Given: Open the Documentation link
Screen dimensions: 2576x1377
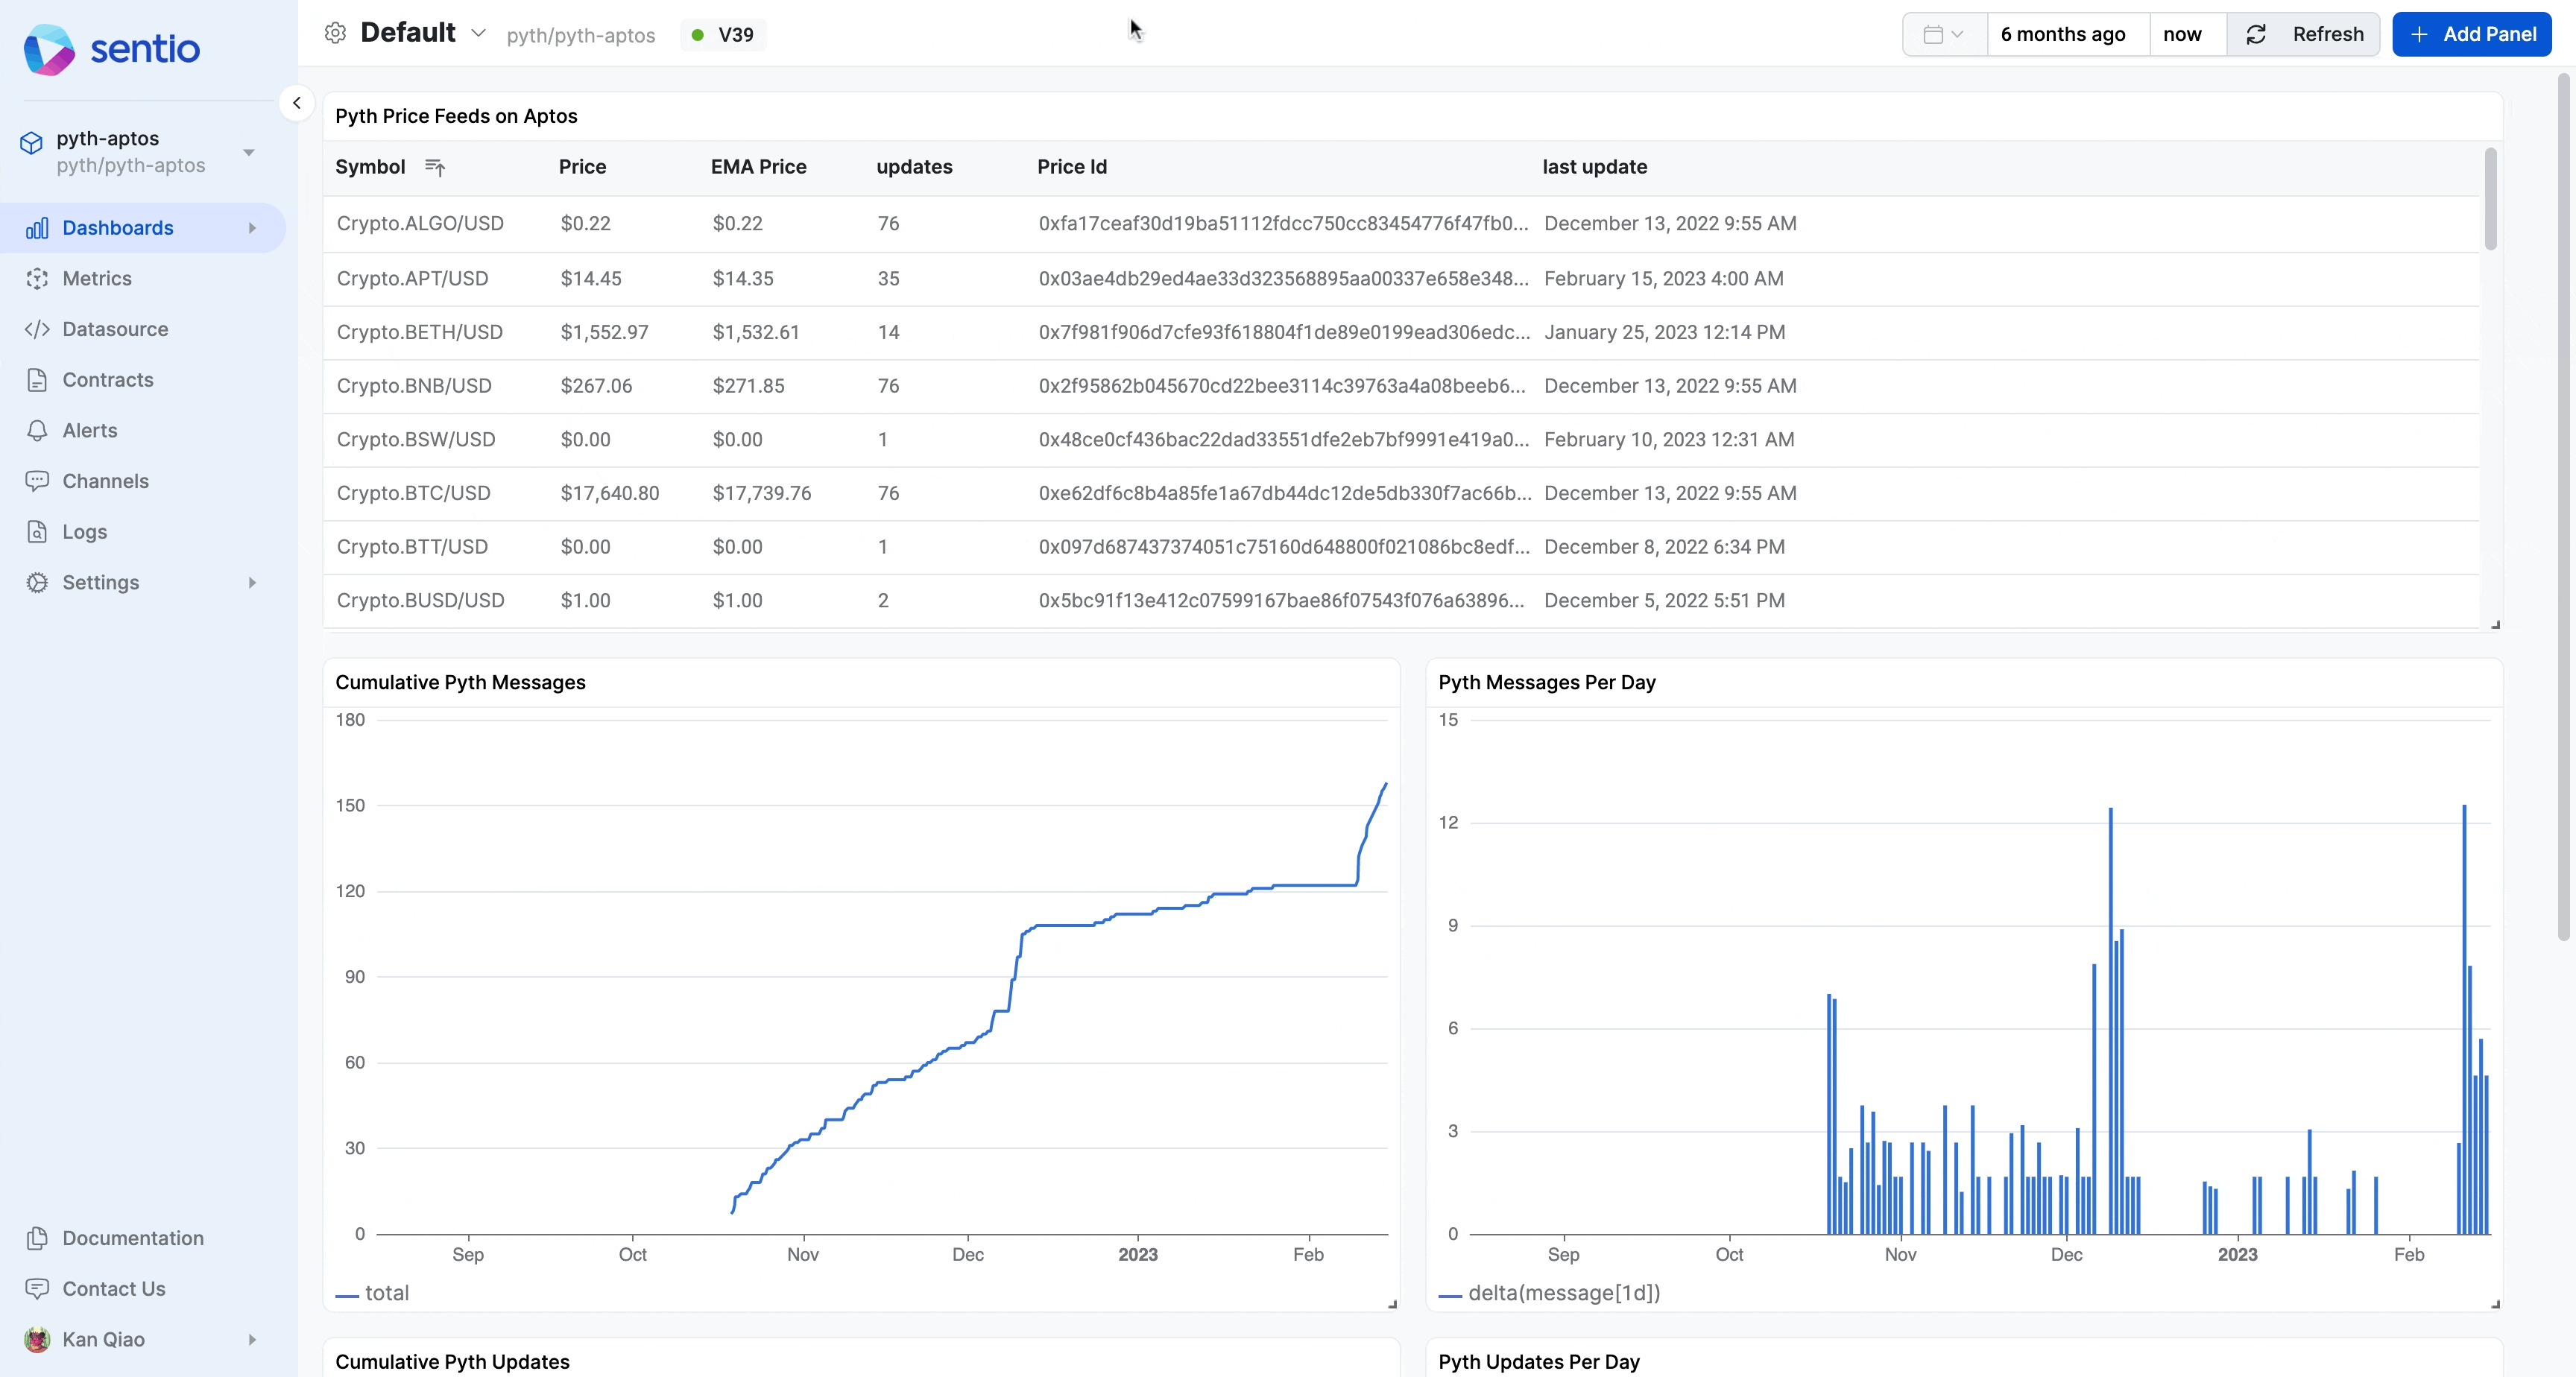Looking at the screenshot, I should (132, 1238).
